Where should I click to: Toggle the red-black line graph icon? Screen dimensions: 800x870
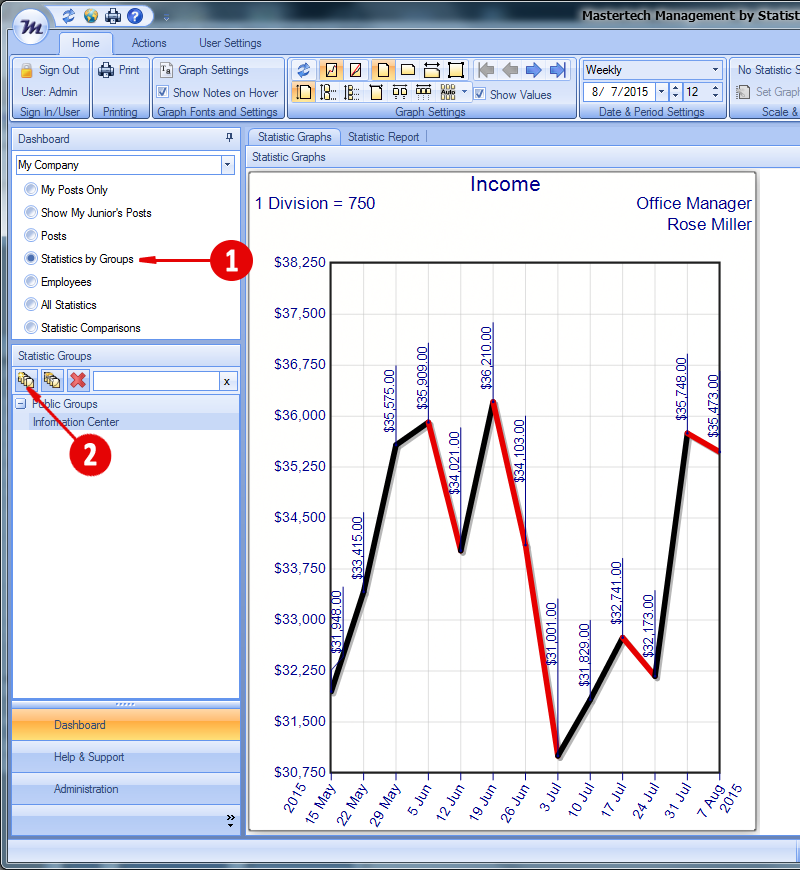click(331, 70)
